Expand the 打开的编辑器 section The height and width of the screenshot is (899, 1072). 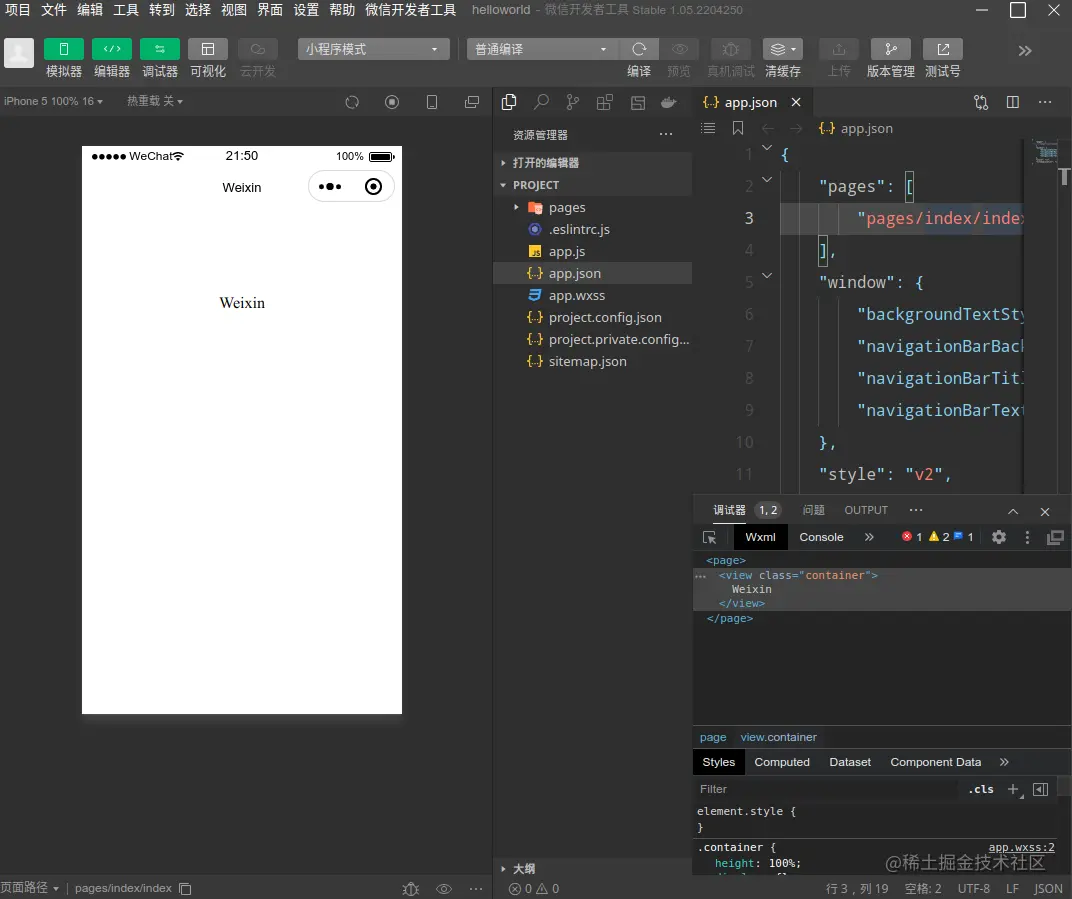coord(592,163)
